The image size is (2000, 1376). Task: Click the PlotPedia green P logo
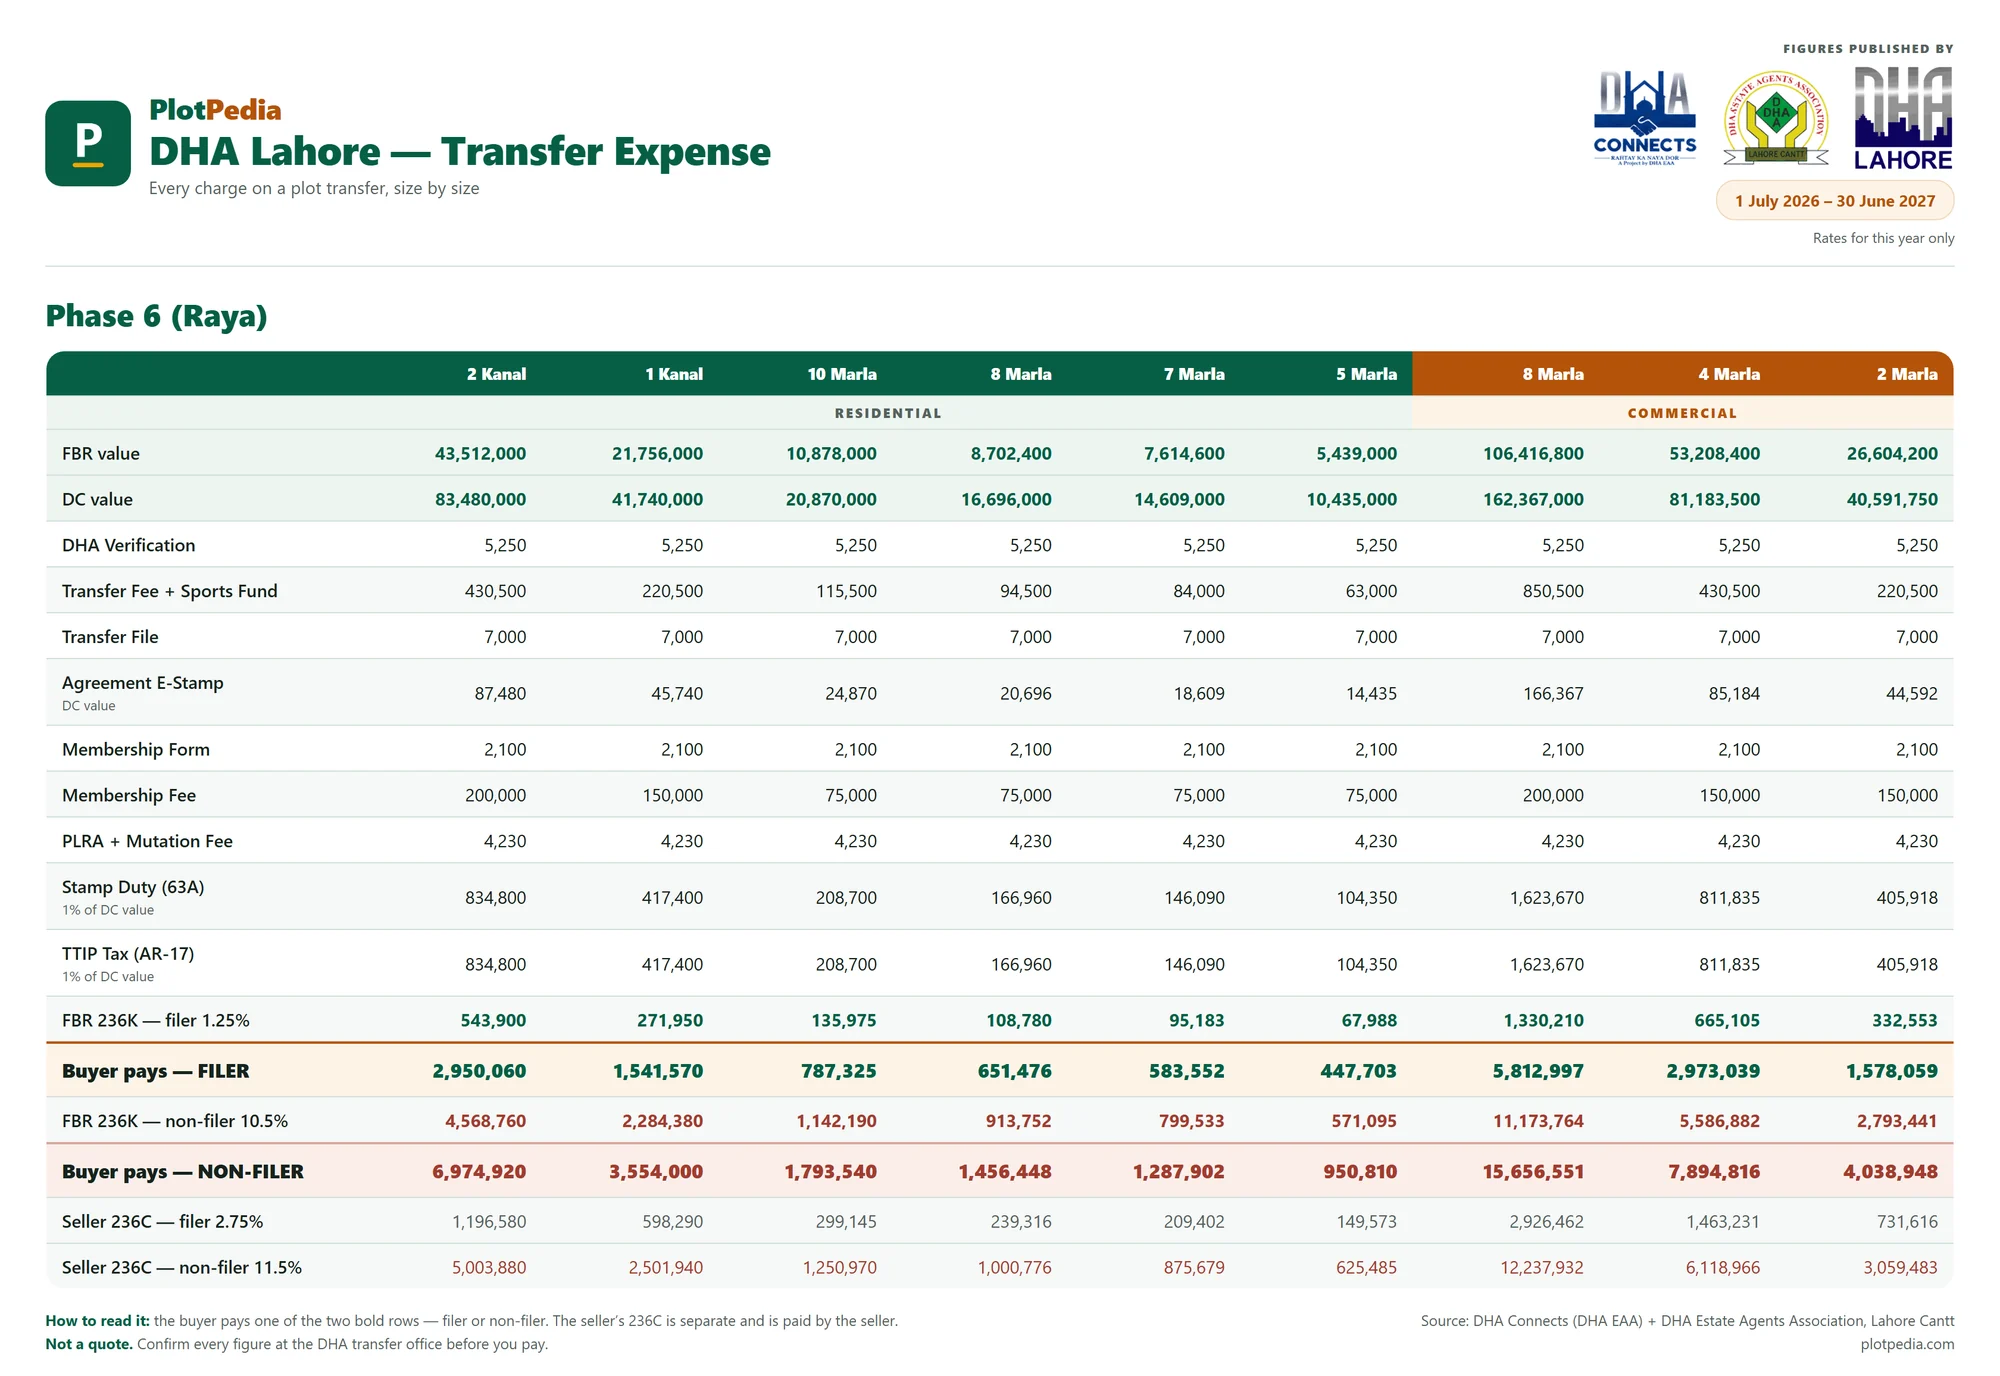coord(88,143)
